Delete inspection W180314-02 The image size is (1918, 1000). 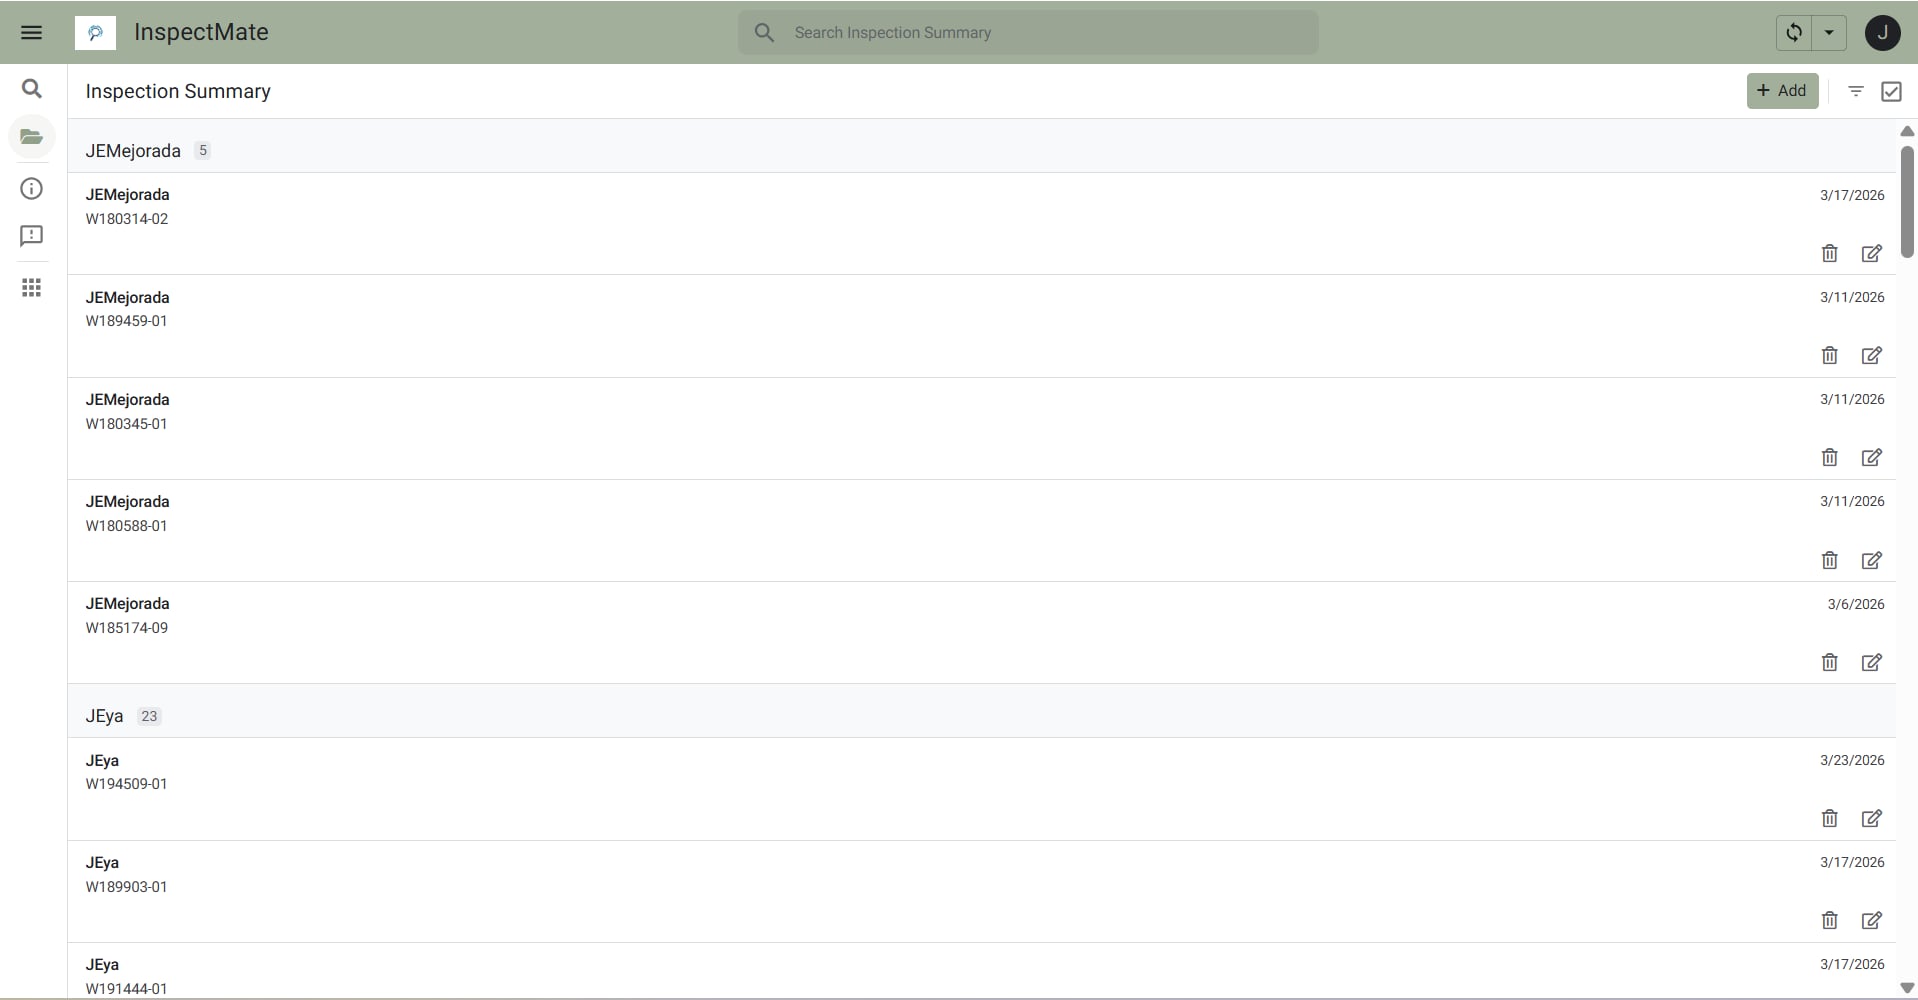(x=1829, y=253)
